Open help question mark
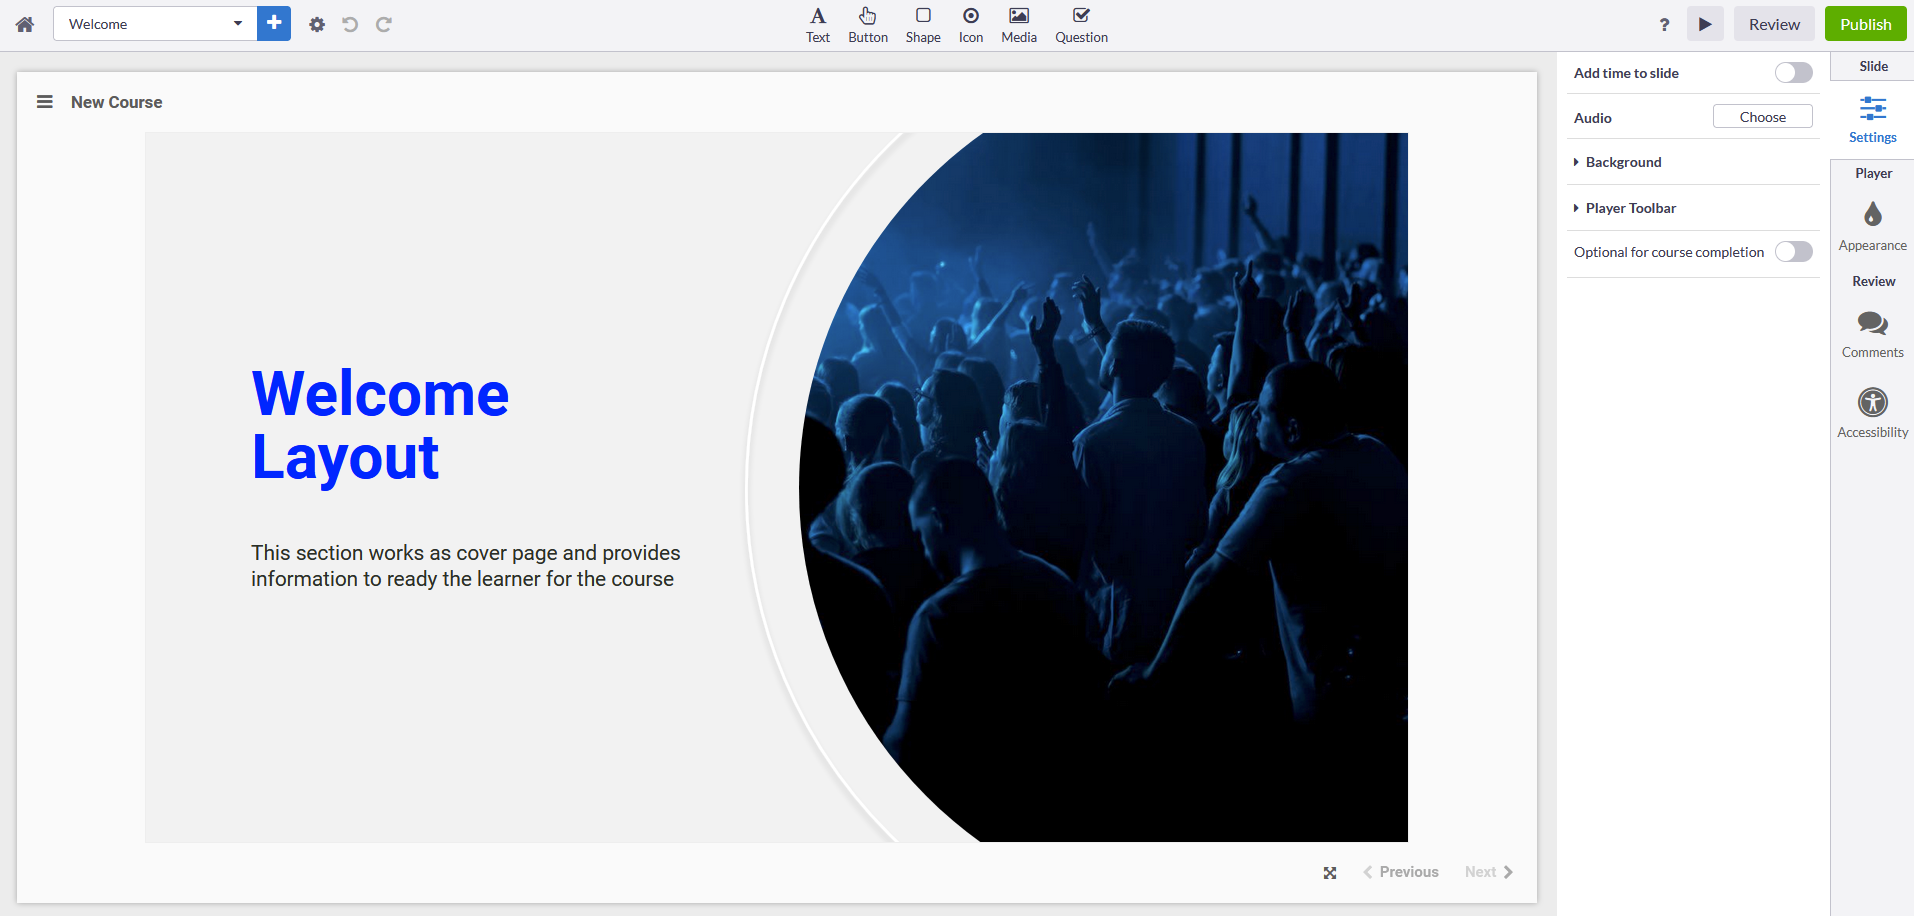The width and height of the screenshot is (1914, 916). point(1664,25)
